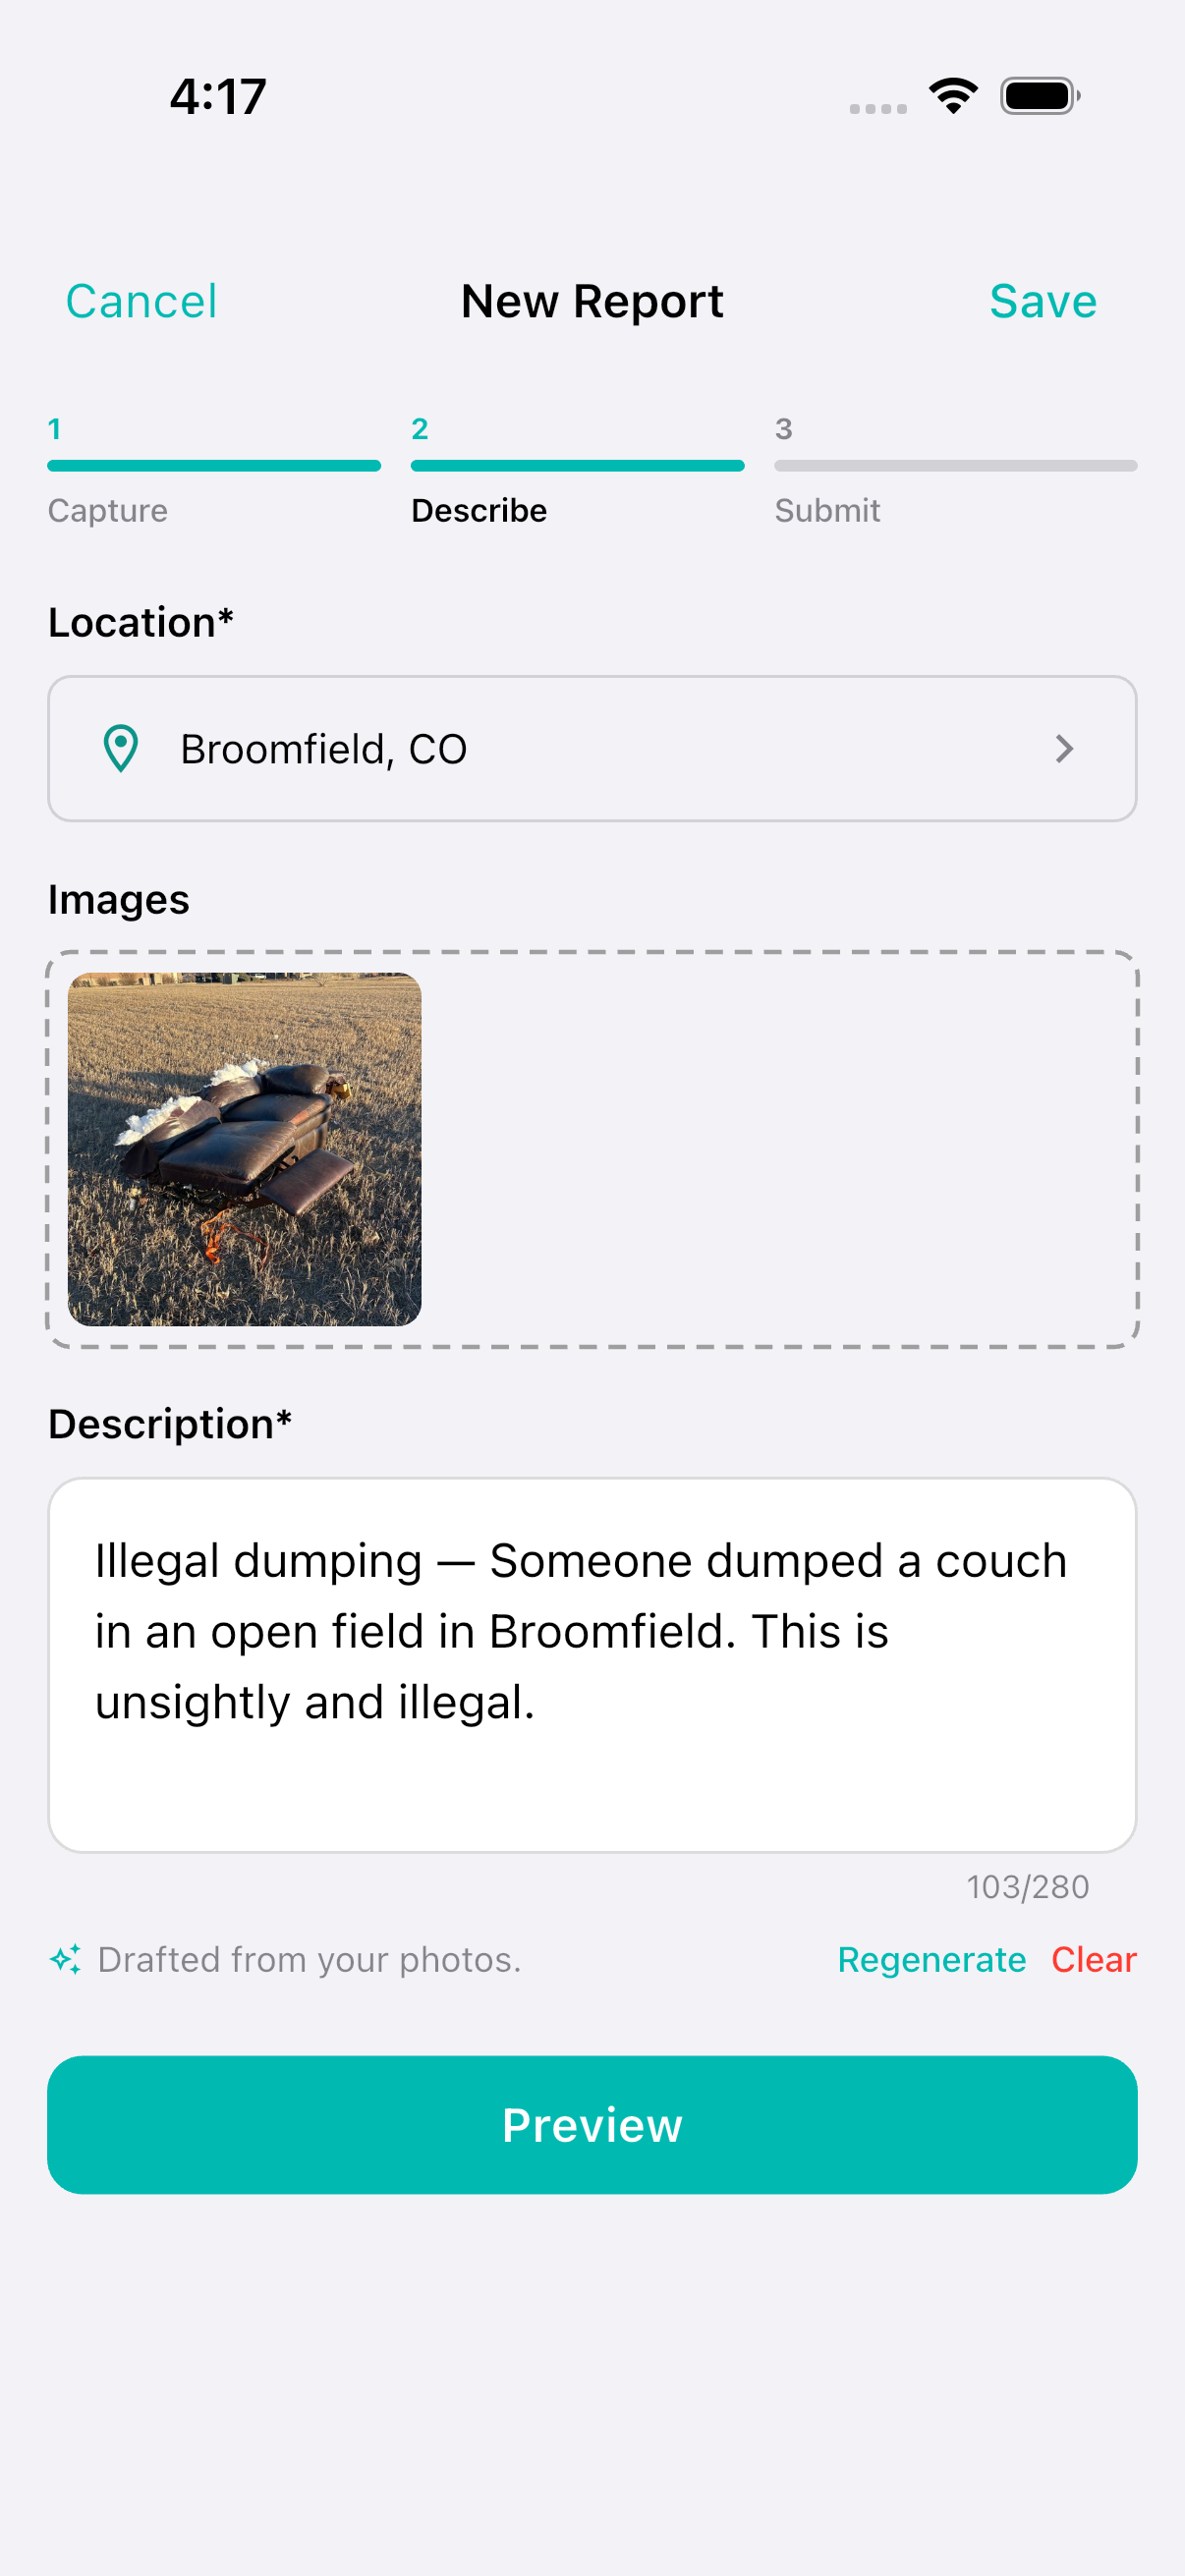This screenshot has width=1185, height=2576.
Task: Tap the cellular signal dots icon
Action: point(878,108)
